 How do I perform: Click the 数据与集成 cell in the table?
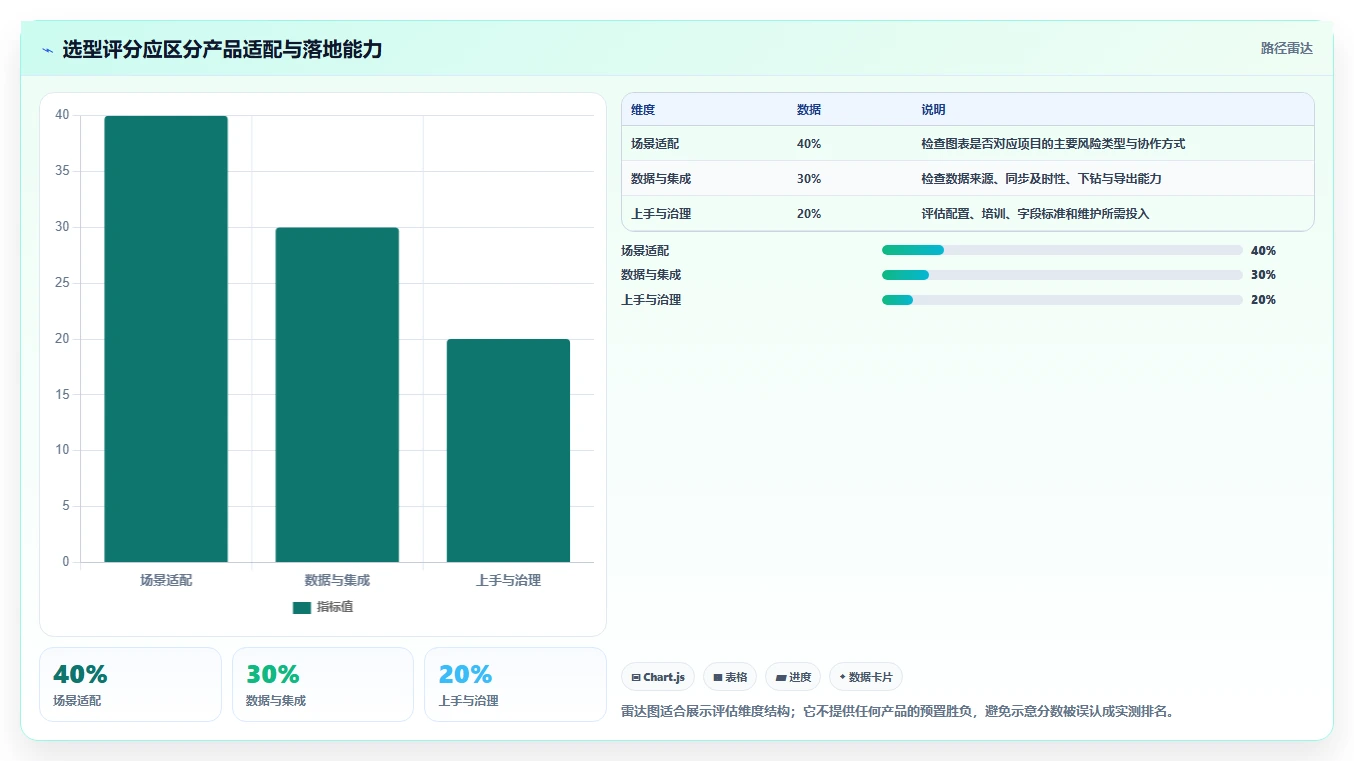click(x=661, y=179)
